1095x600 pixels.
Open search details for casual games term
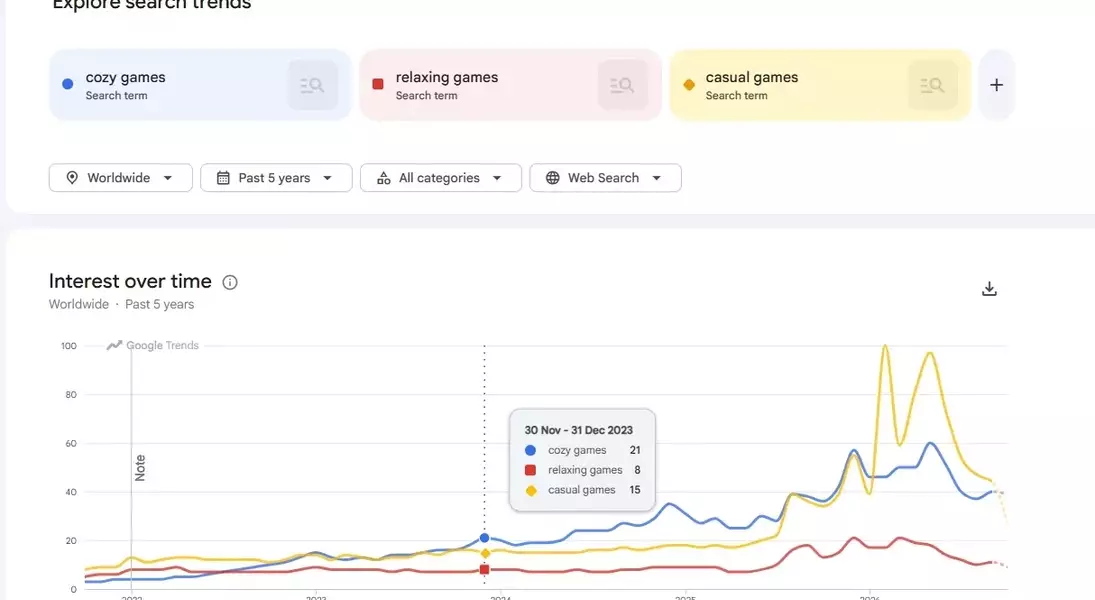[933, 85]
